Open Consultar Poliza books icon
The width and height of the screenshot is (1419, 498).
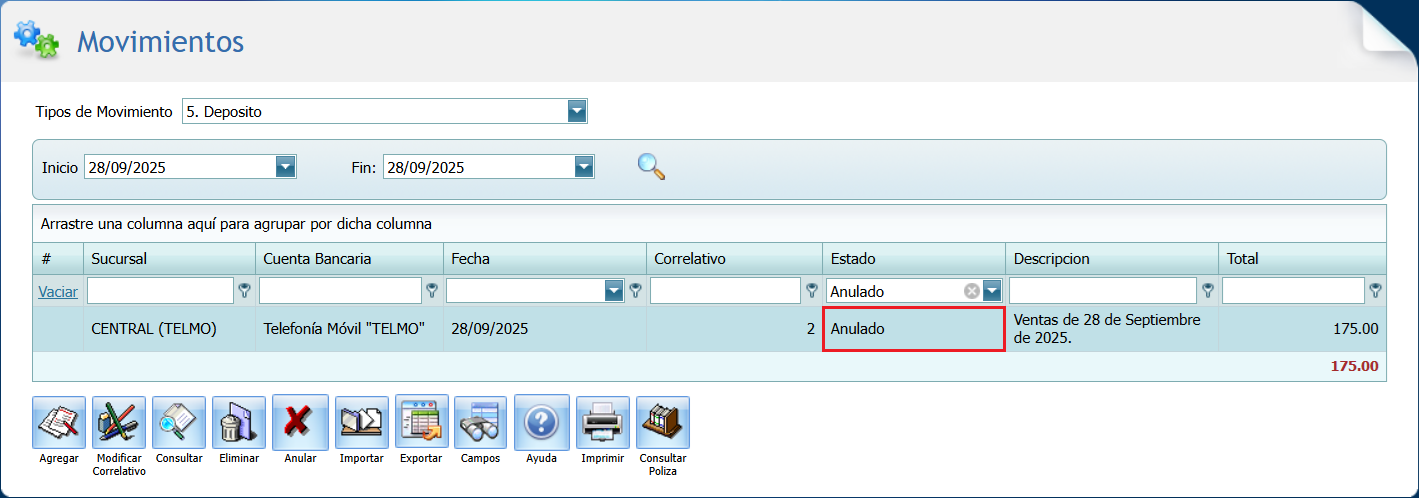tap(662, 423)
